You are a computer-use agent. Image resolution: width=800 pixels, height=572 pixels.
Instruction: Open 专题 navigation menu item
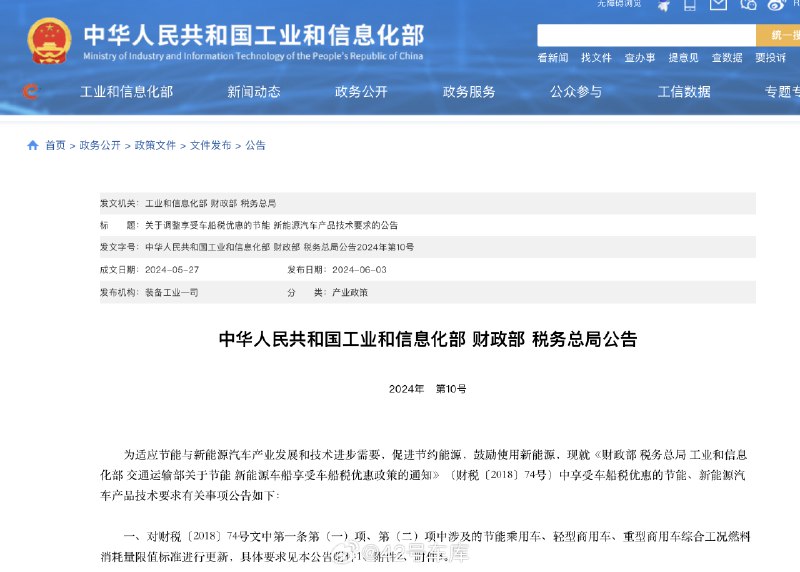click(782, 92)
